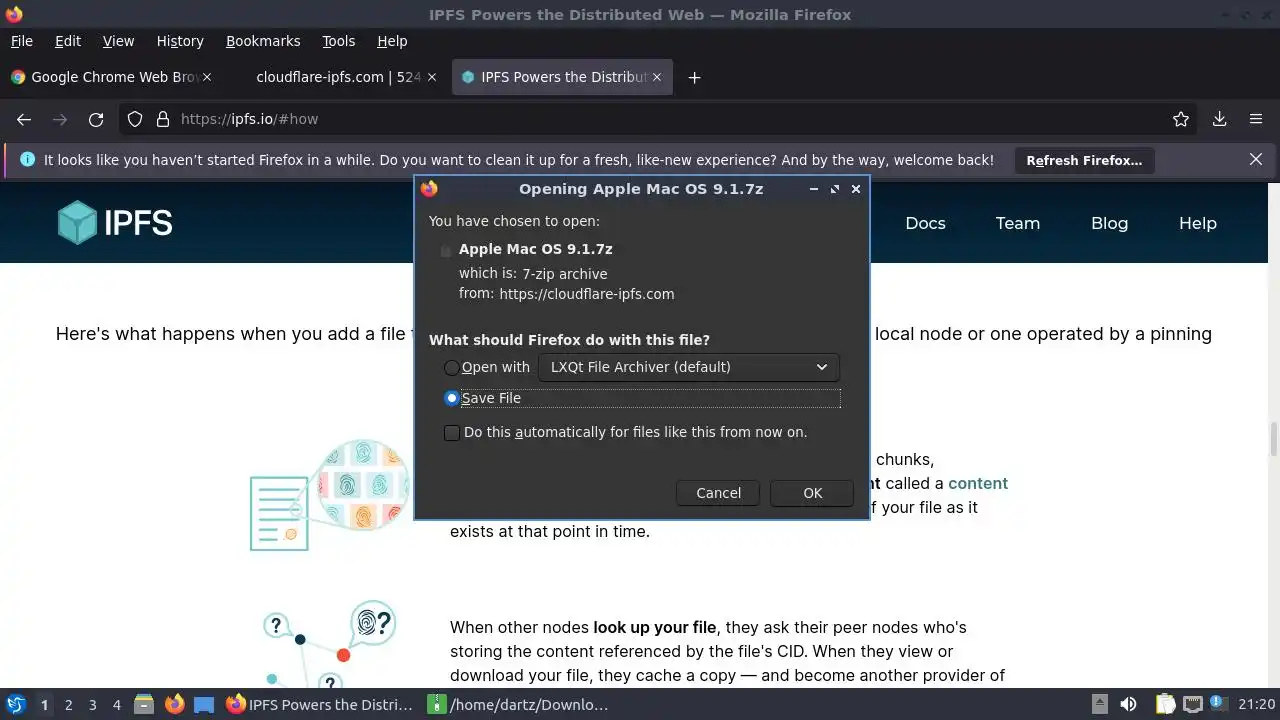This screenshot has width=1280, height=720.
Task: Close the Google Chrome Web Browser tab
Action: click(207, 77)
